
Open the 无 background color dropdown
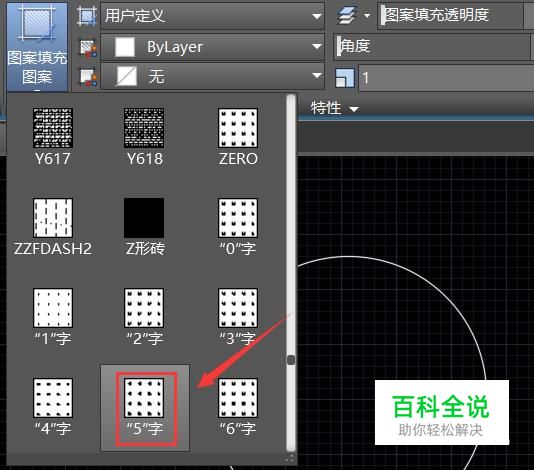point(212,76)
